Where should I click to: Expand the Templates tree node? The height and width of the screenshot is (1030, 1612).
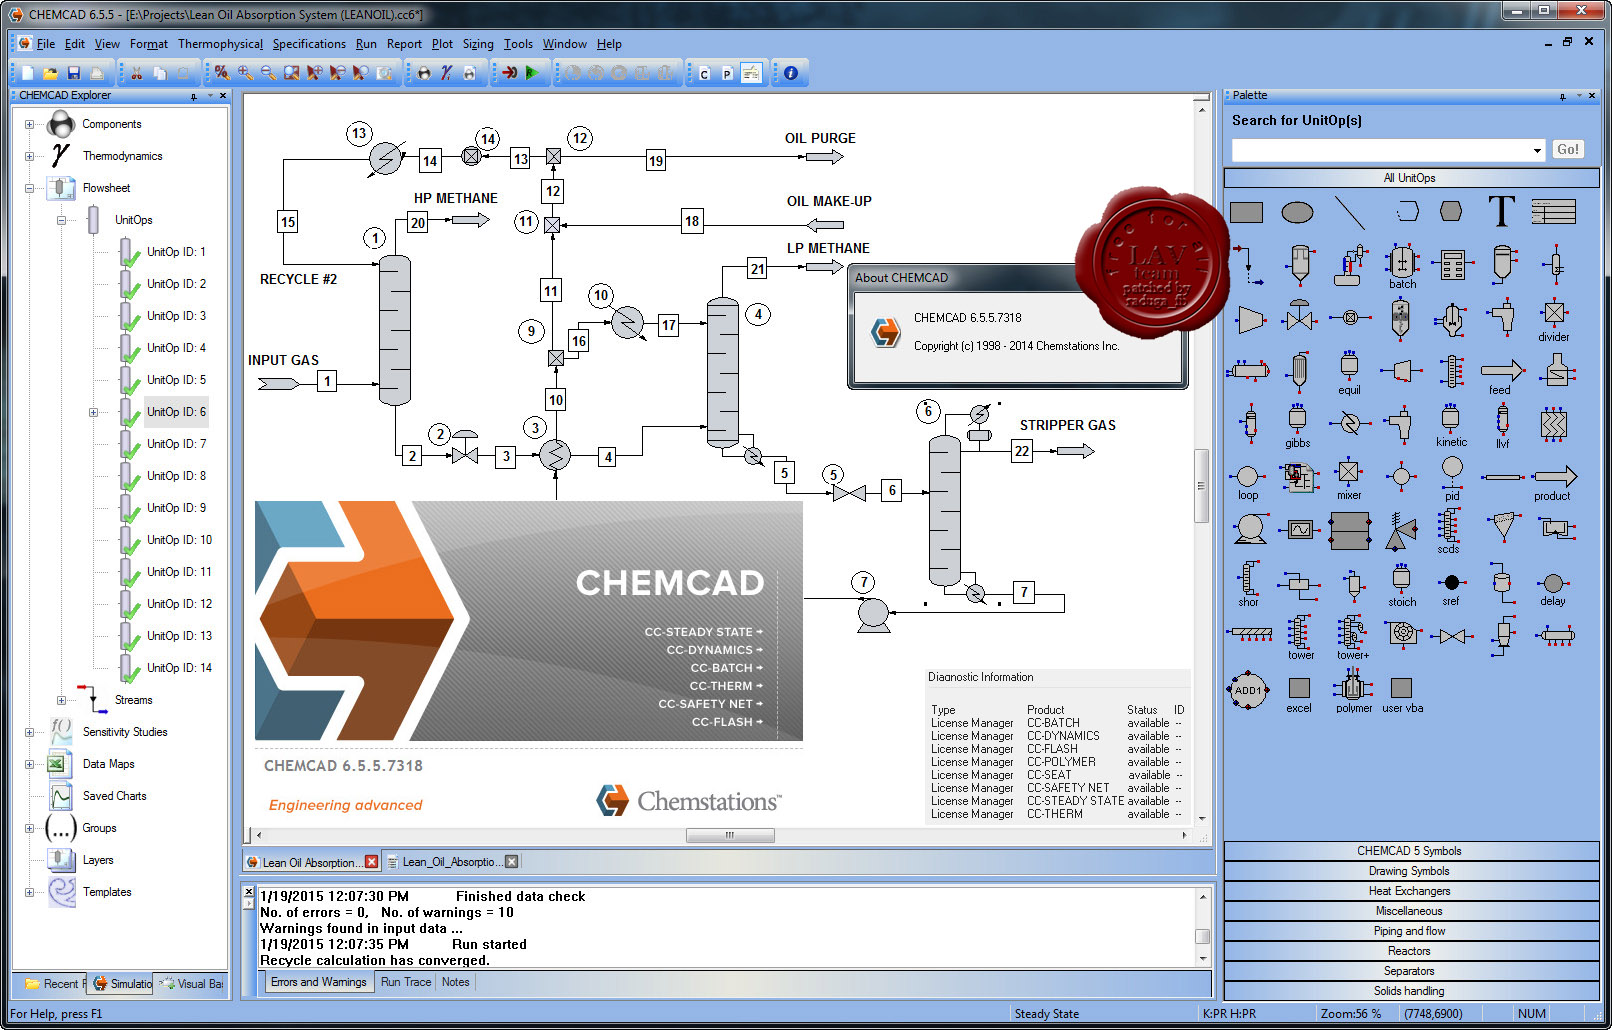29,892
